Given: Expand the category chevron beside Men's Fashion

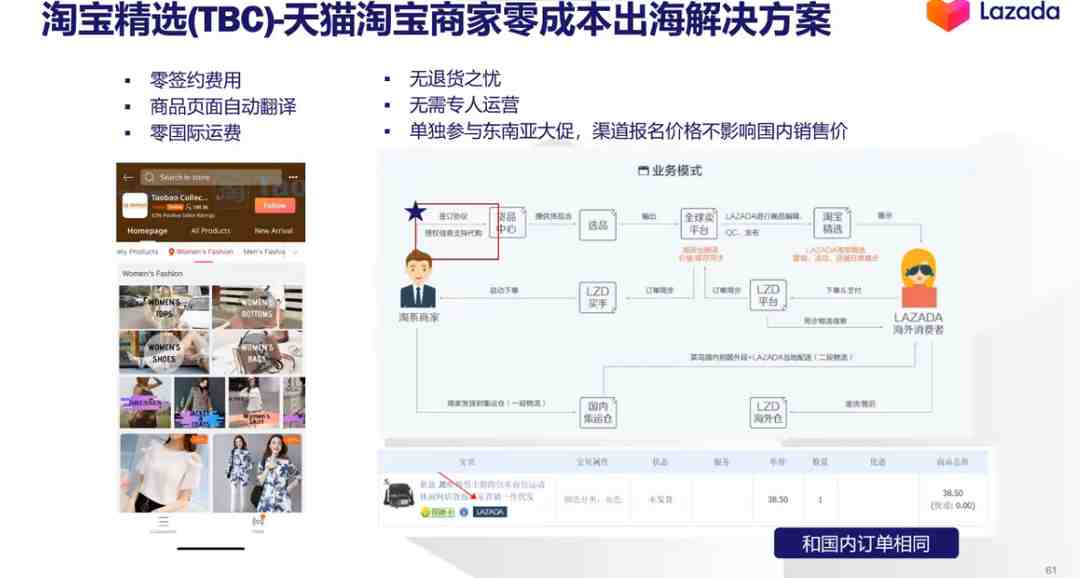Looking at the screenshot, I should tap(296, 252).
